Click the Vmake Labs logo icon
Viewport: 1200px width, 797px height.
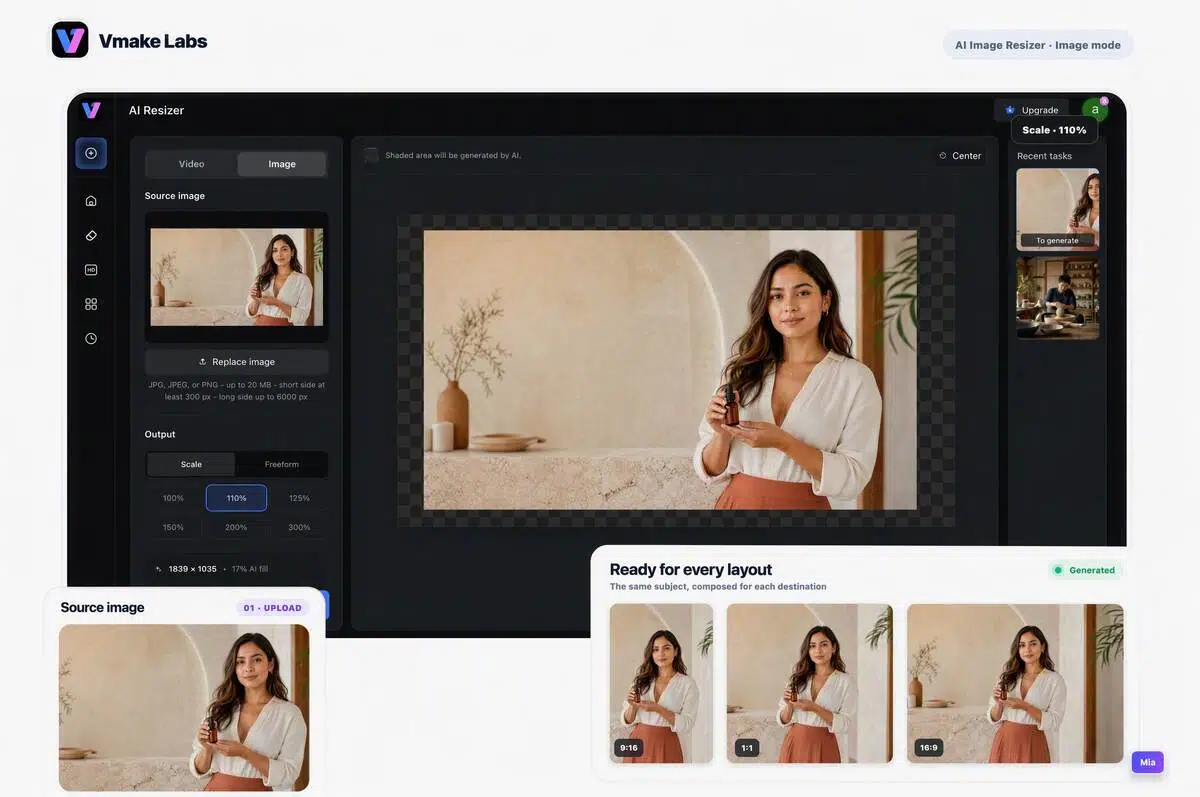point(70,40)
